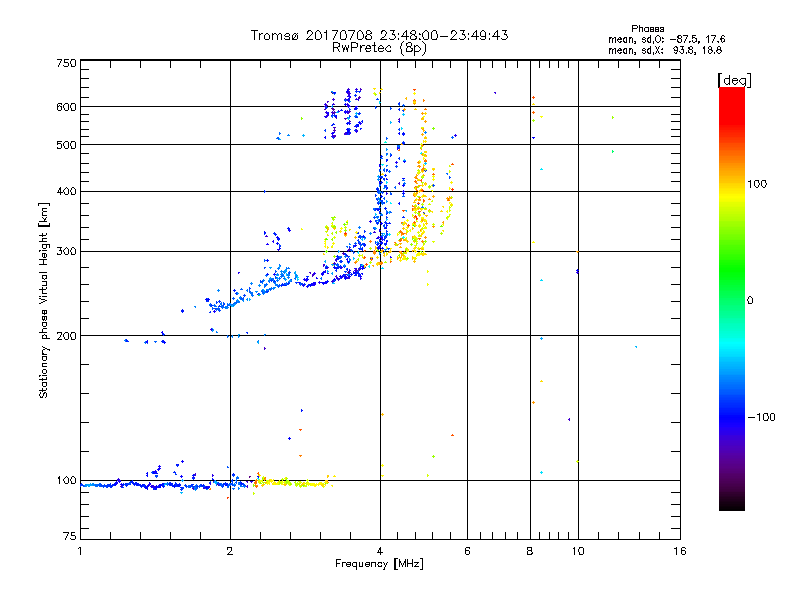This screenshot has height=600, width=800.
Task: Click the 100 tick label on colorbar
Action: [x=759, y=184]
